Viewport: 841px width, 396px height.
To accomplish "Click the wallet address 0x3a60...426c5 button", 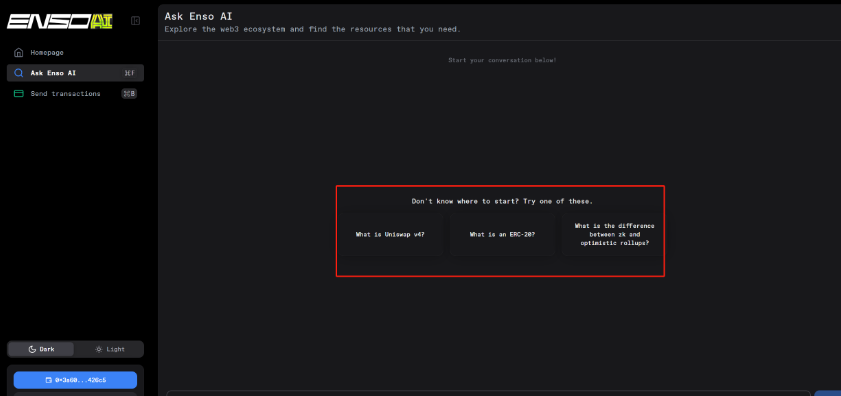I will click(x=75, y=380).
